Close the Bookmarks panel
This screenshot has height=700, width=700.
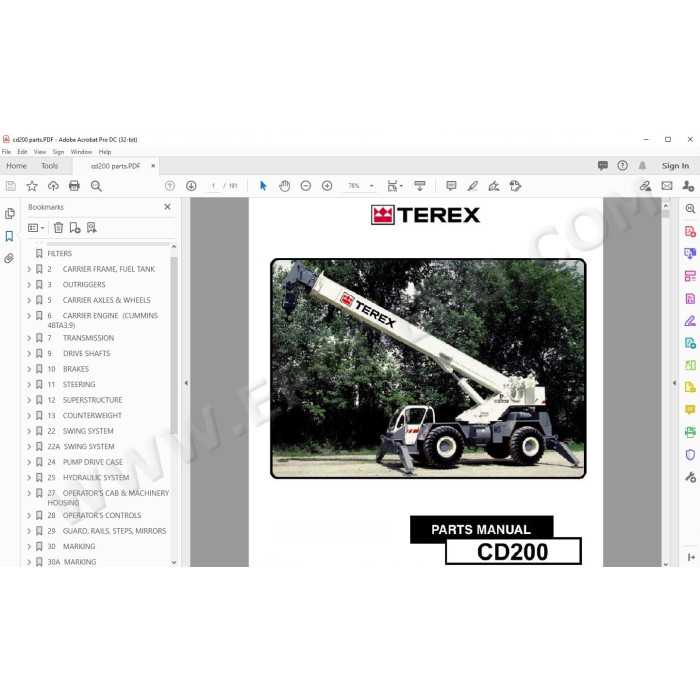point(167,207)
